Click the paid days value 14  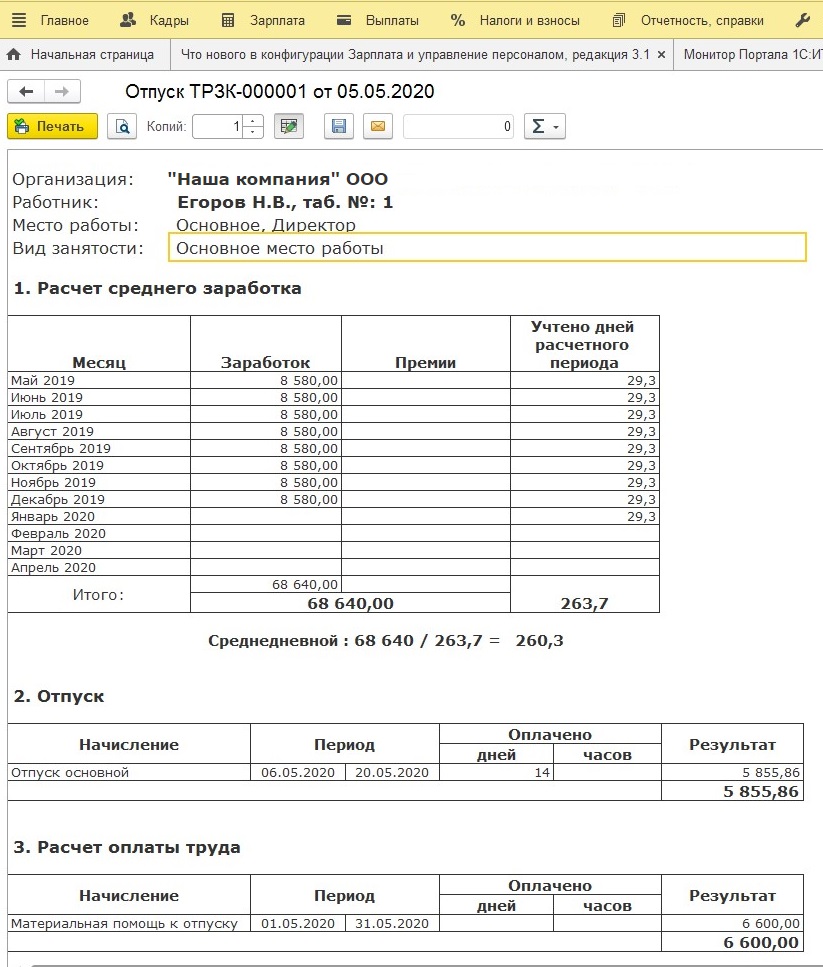click(x=496, y=772)
